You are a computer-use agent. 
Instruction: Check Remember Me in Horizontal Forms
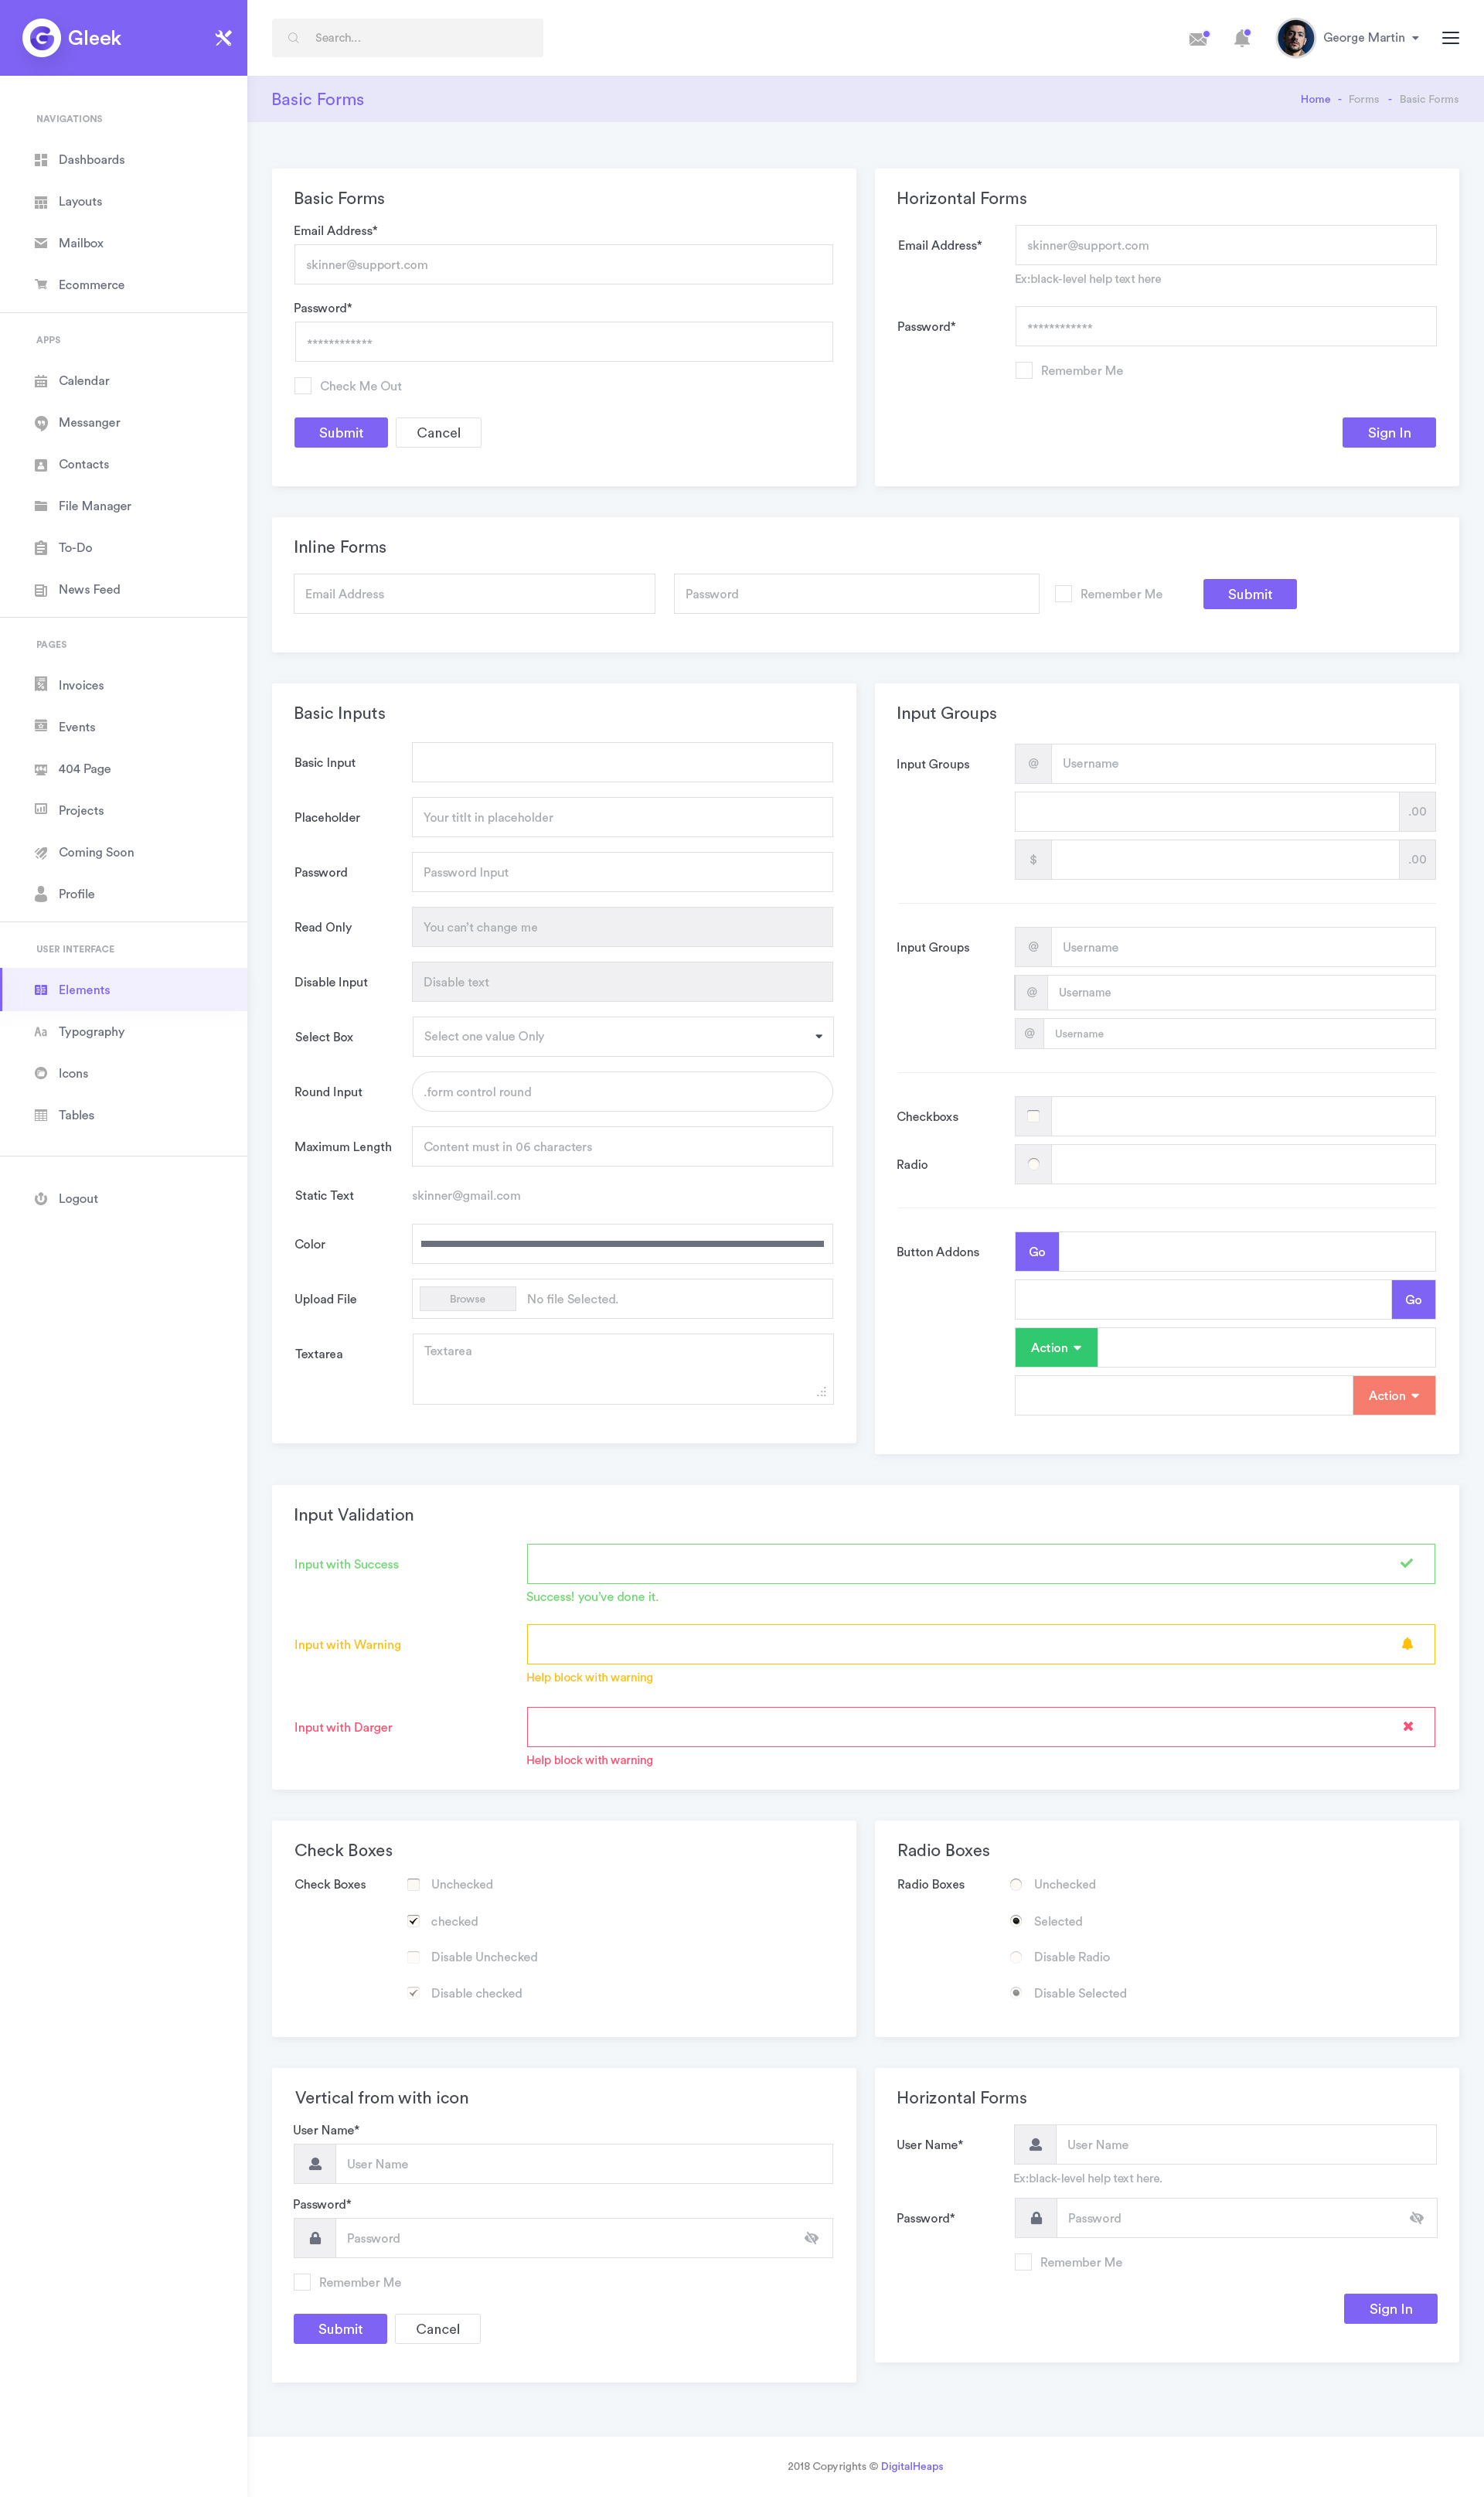tap(1024, 370)
